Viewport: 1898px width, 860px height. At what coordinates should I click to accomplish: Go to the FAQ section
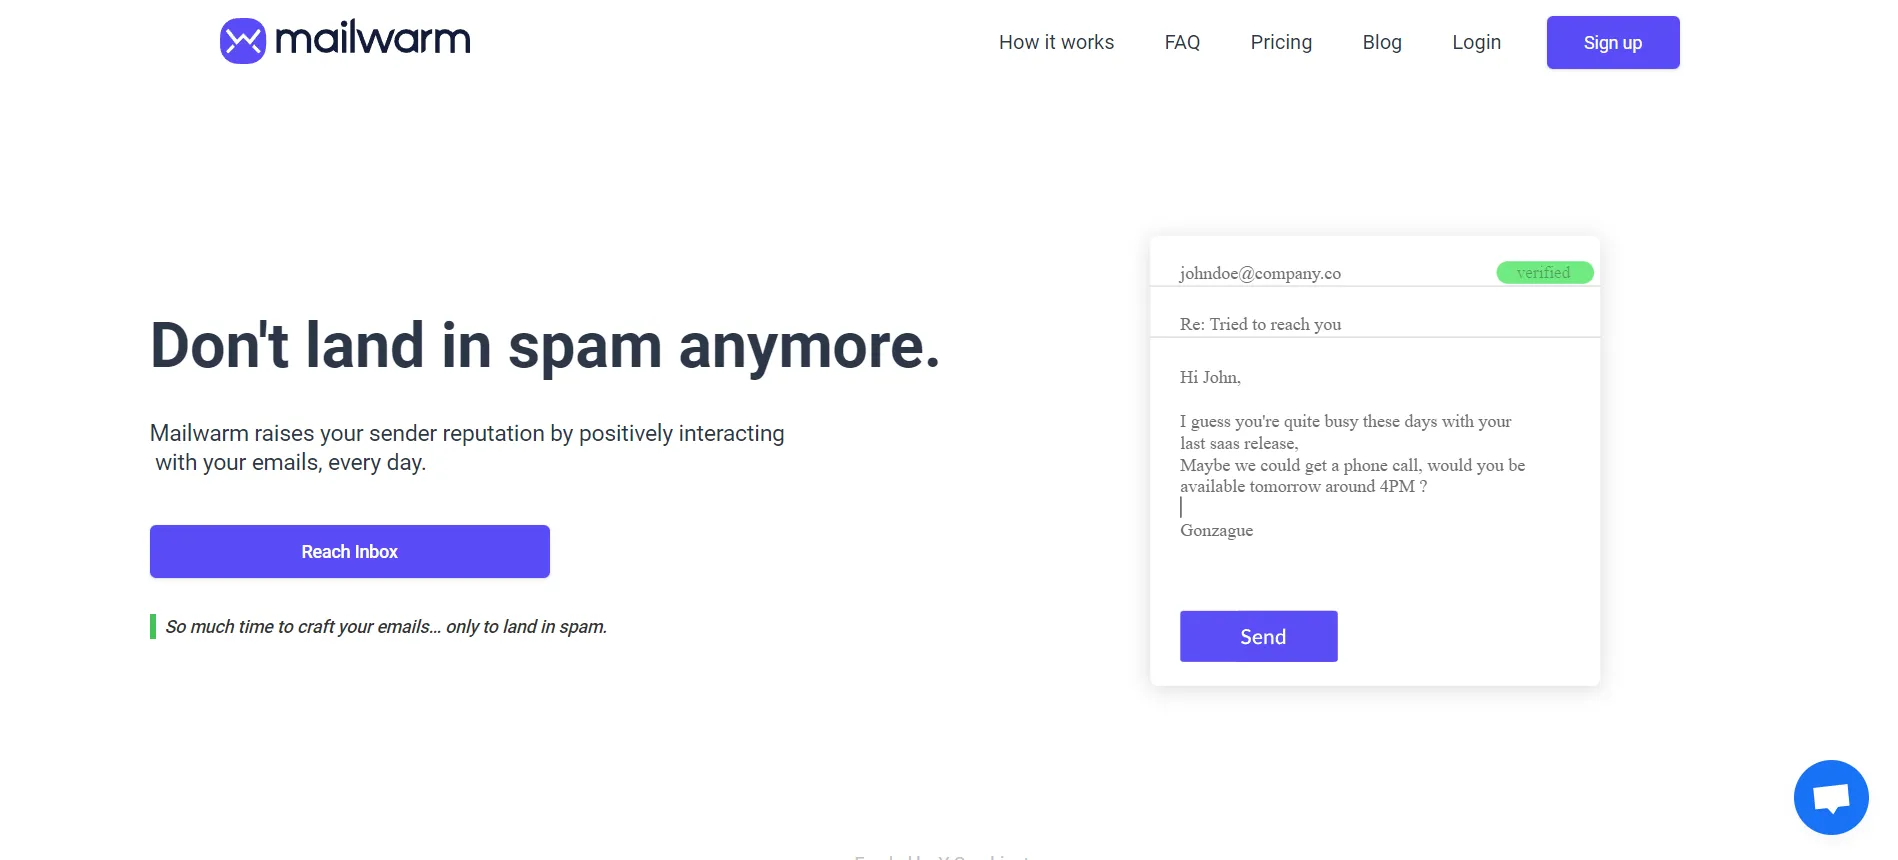coord(1182,42)
